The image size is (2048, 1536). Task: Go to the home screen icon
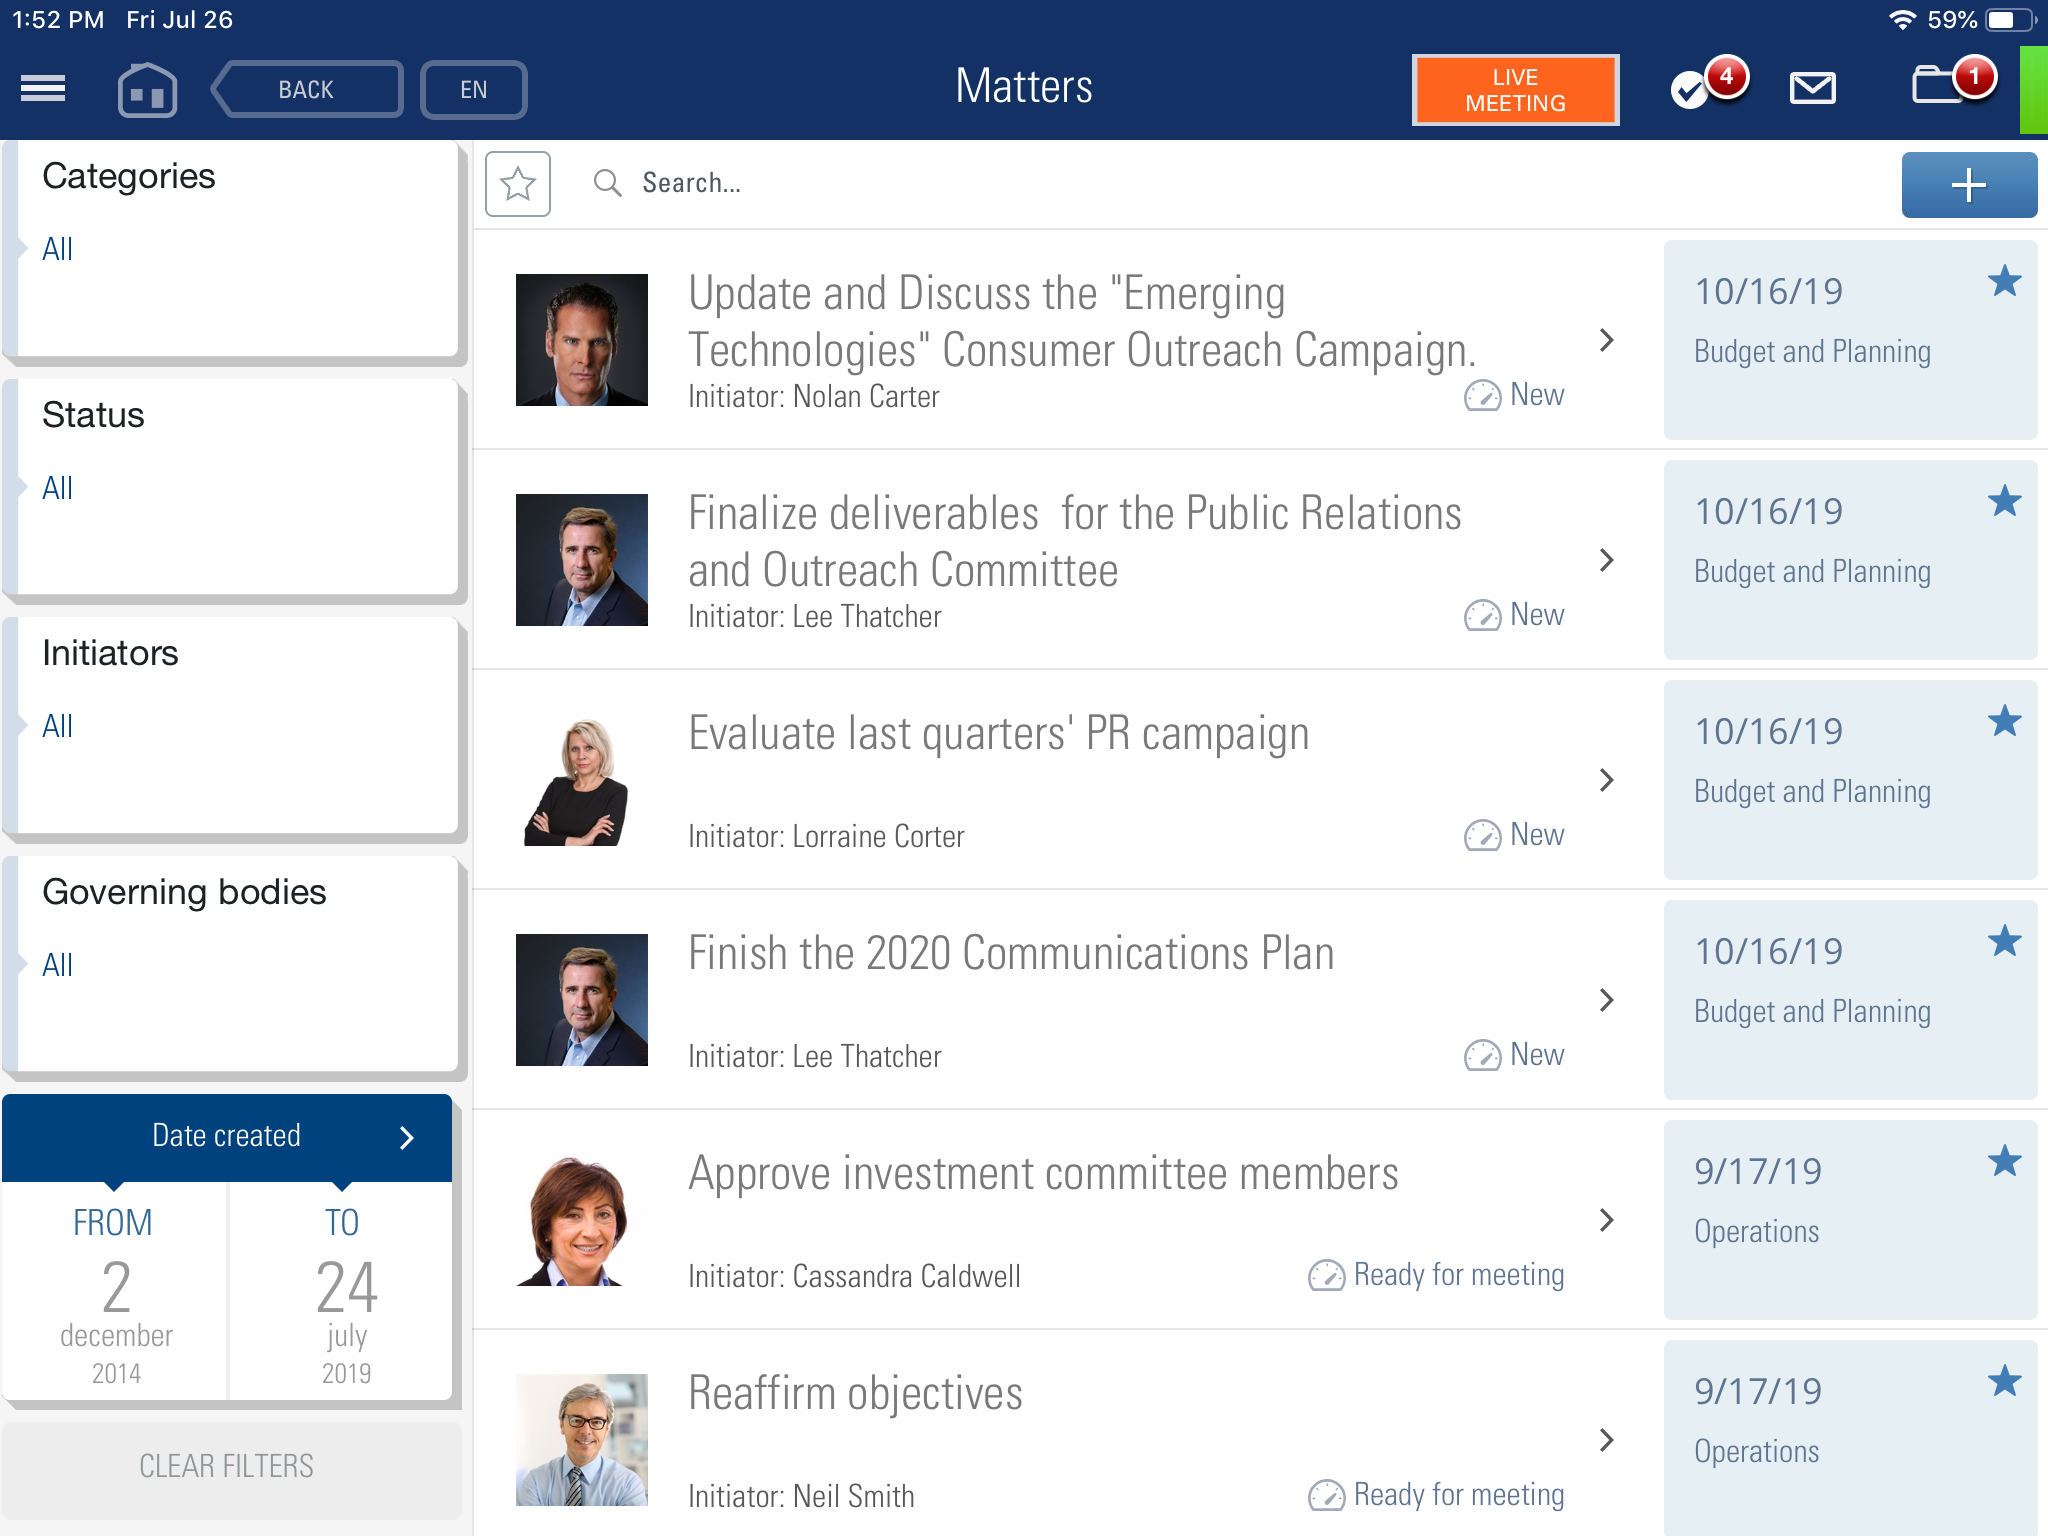147,90
